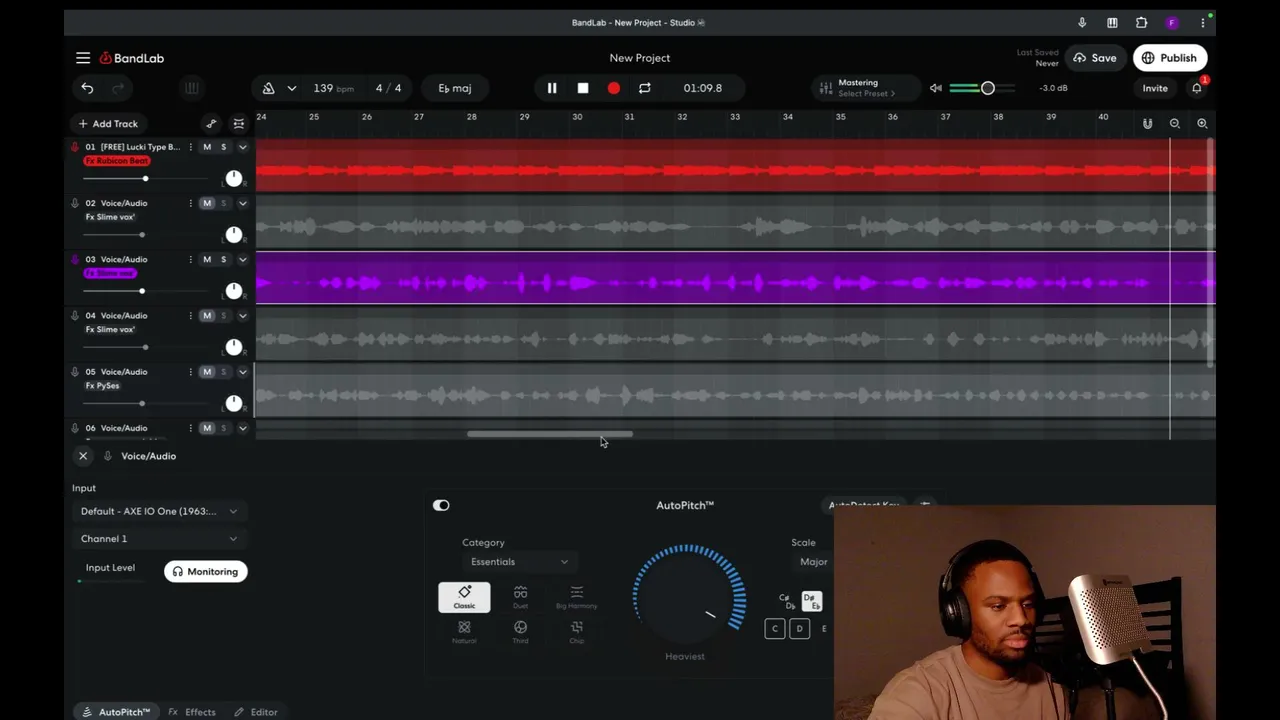
Task: Pause playback
Action: (552, 88)
